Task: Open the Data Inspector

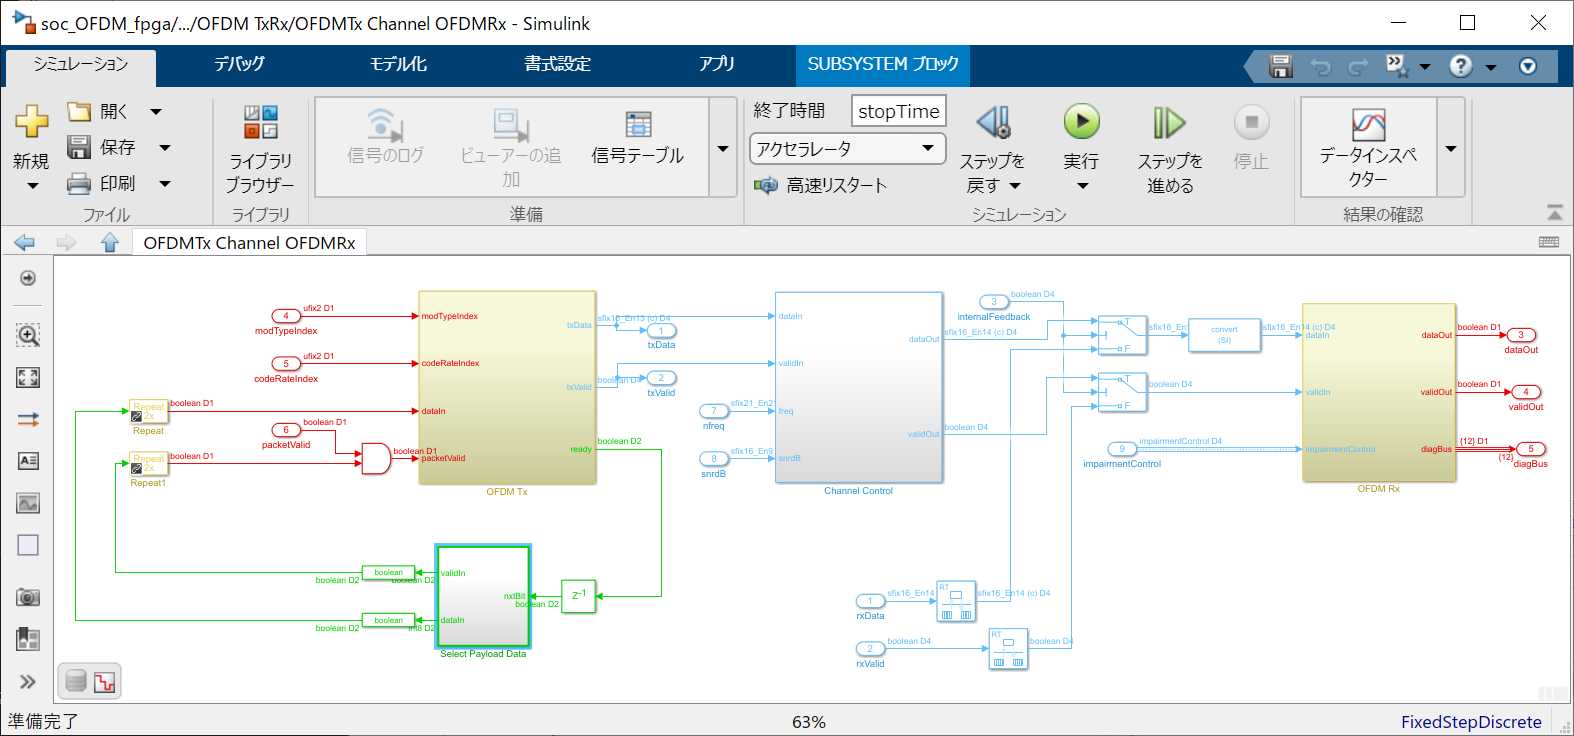Action: (1368, 148)
